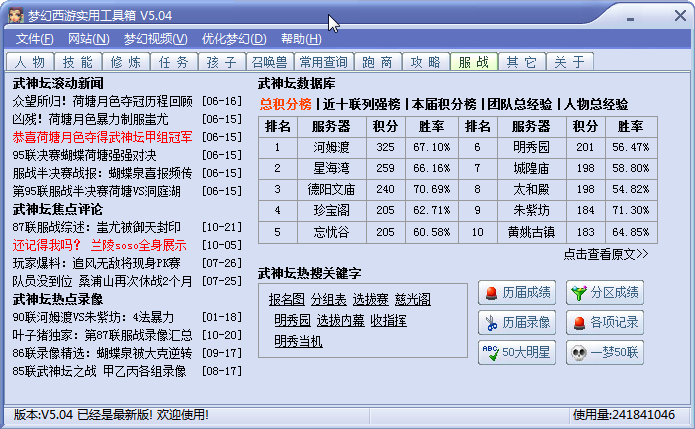Switch to the 人物 tab
The image size is (695, 429).
tap(30, 62)
